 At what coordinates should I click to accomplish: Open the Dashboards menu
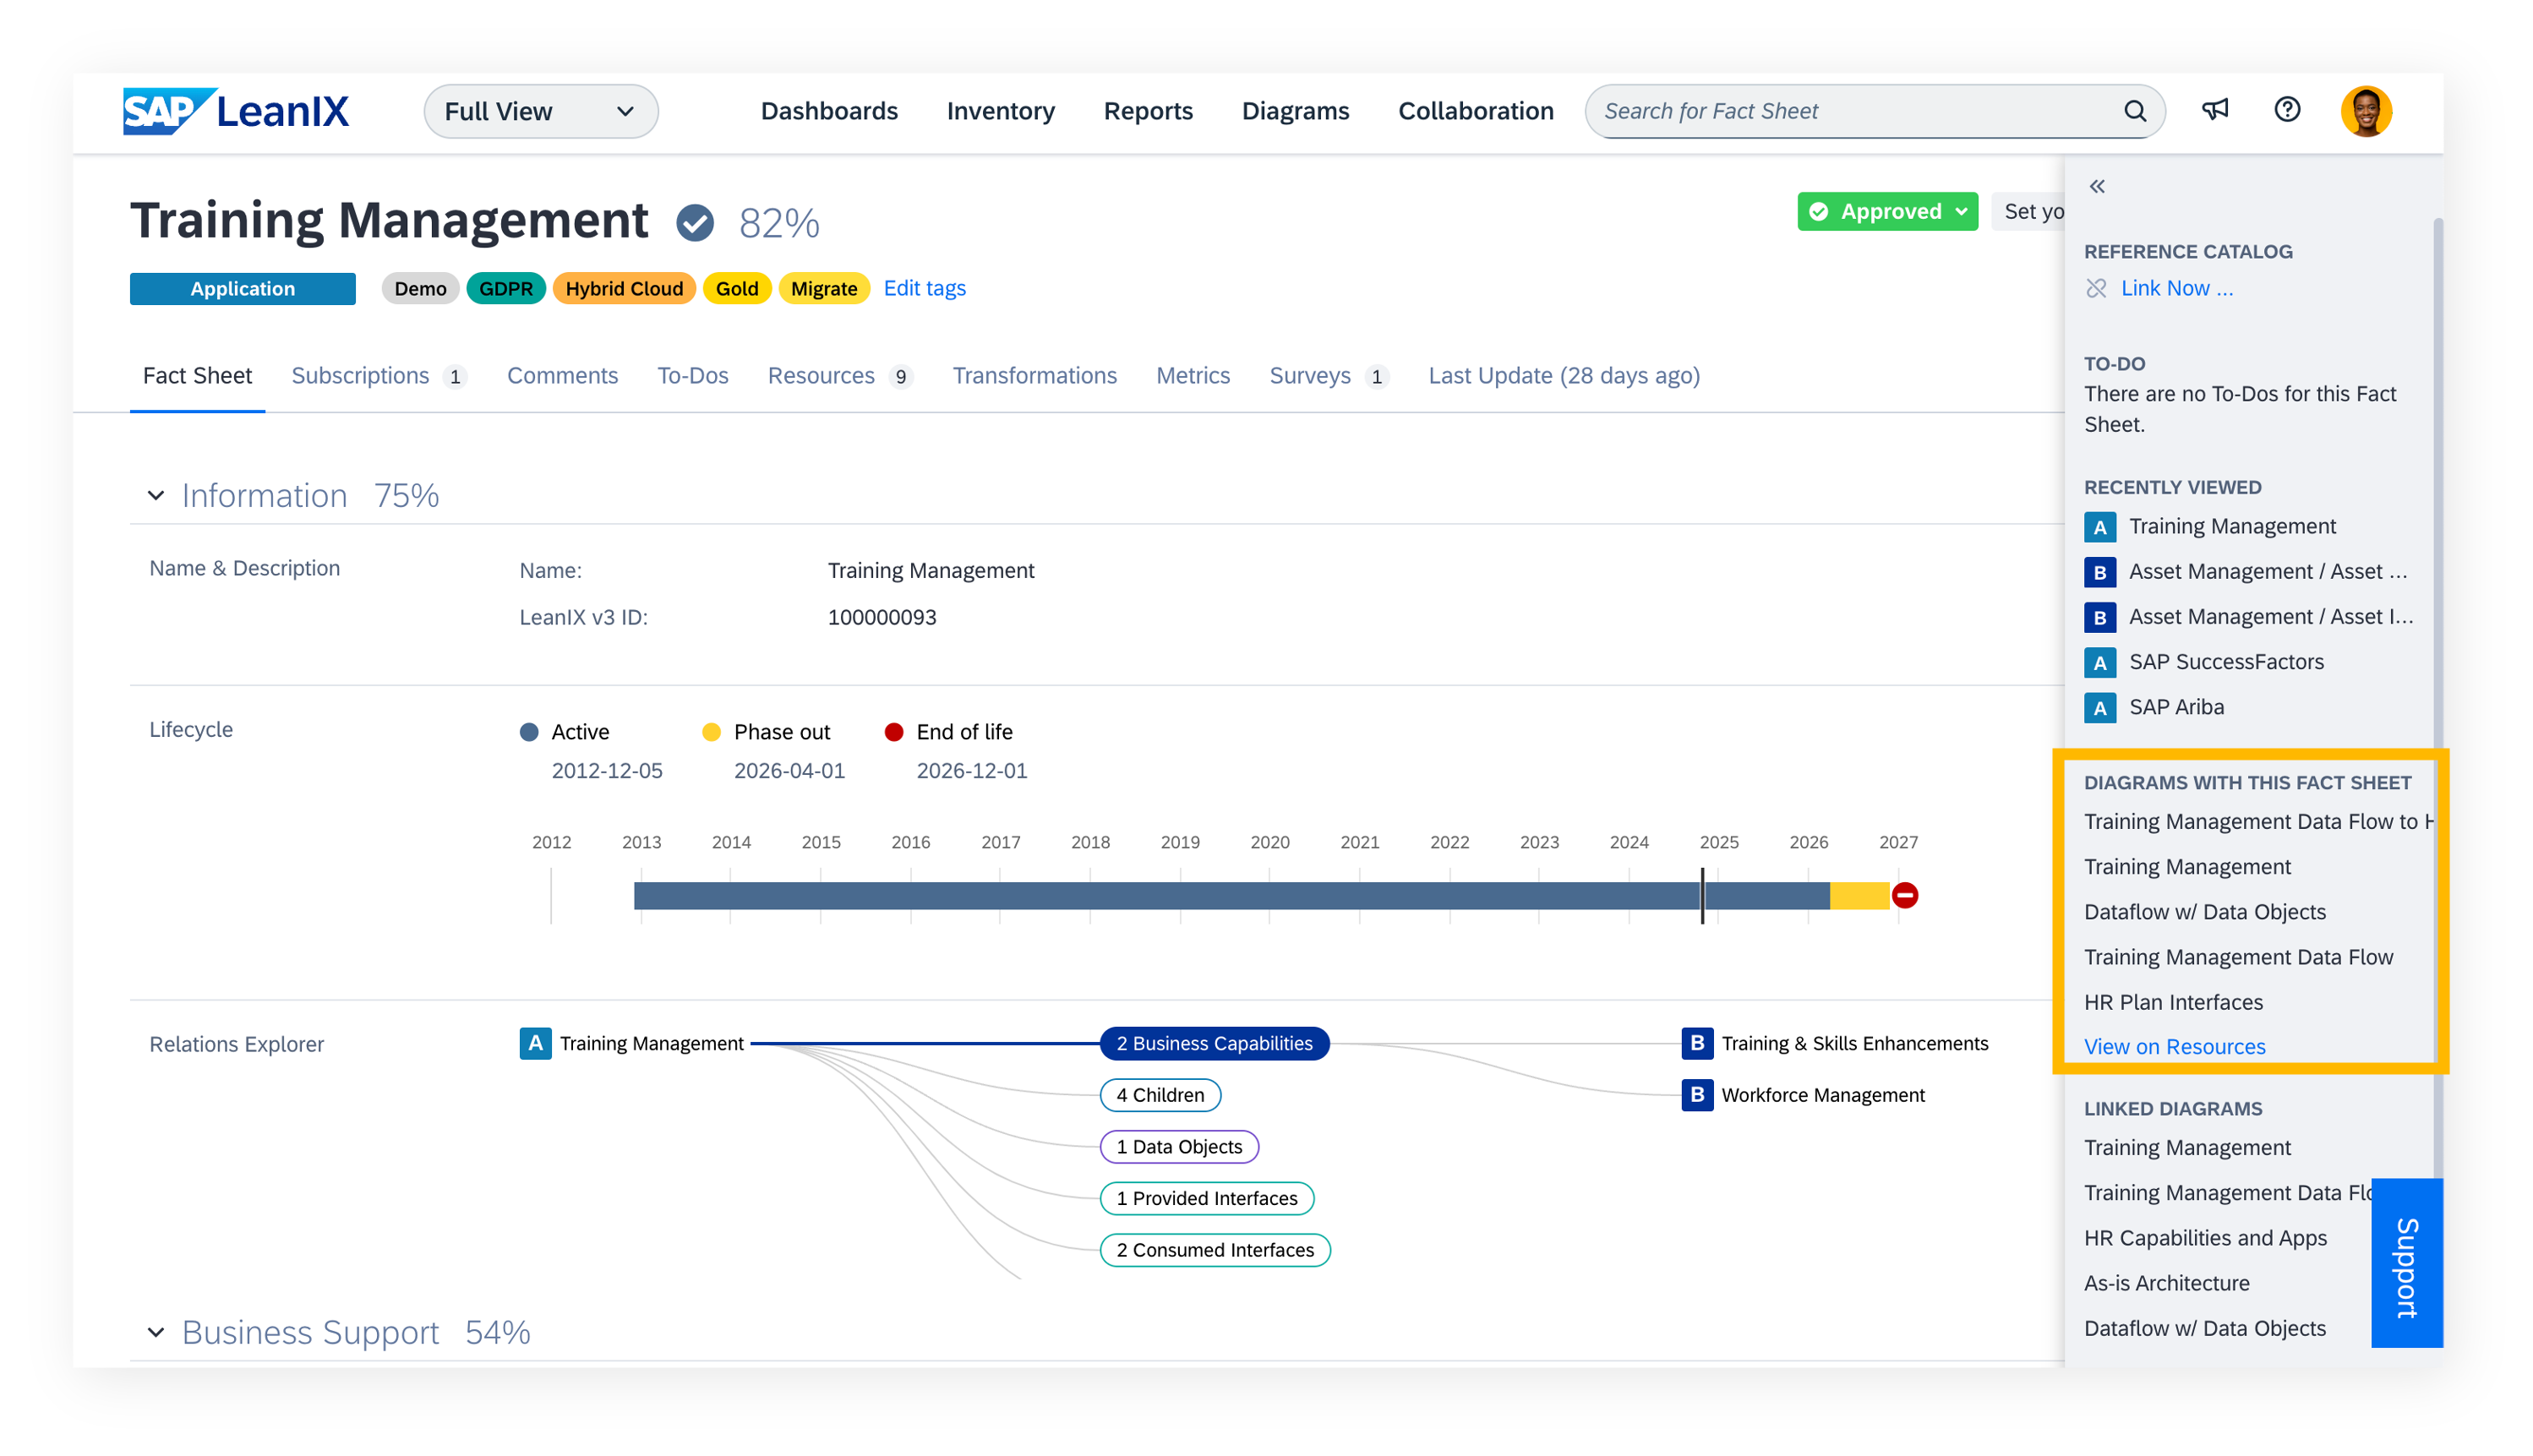point(829,111)
